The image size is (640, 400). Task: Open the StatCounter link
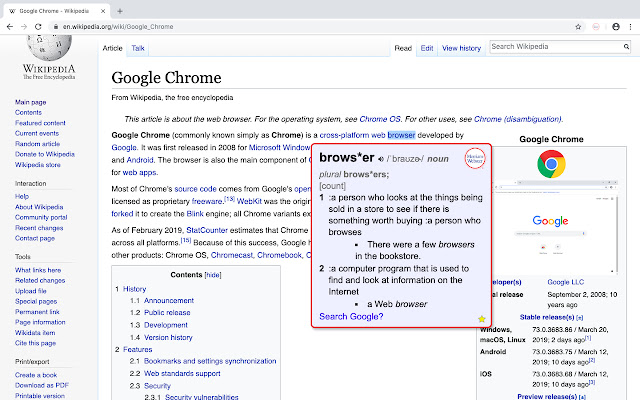207,230
